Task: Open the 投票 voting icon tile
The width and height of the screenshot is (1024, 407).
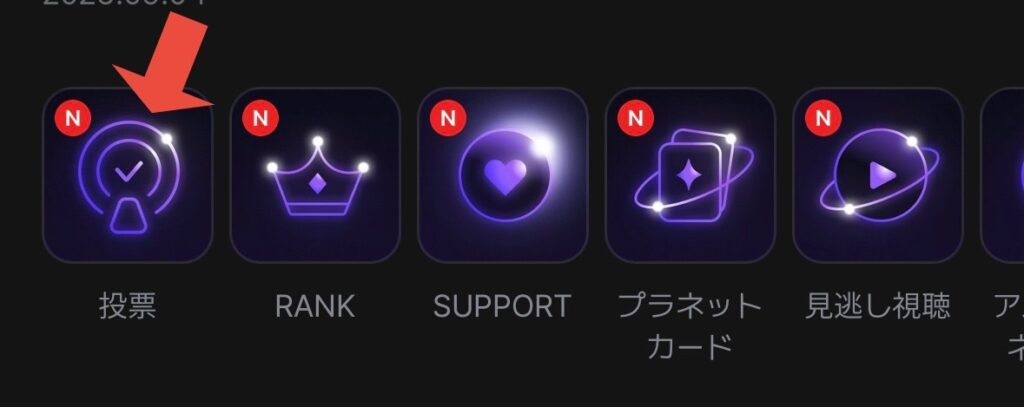Action: pos(127,175)
